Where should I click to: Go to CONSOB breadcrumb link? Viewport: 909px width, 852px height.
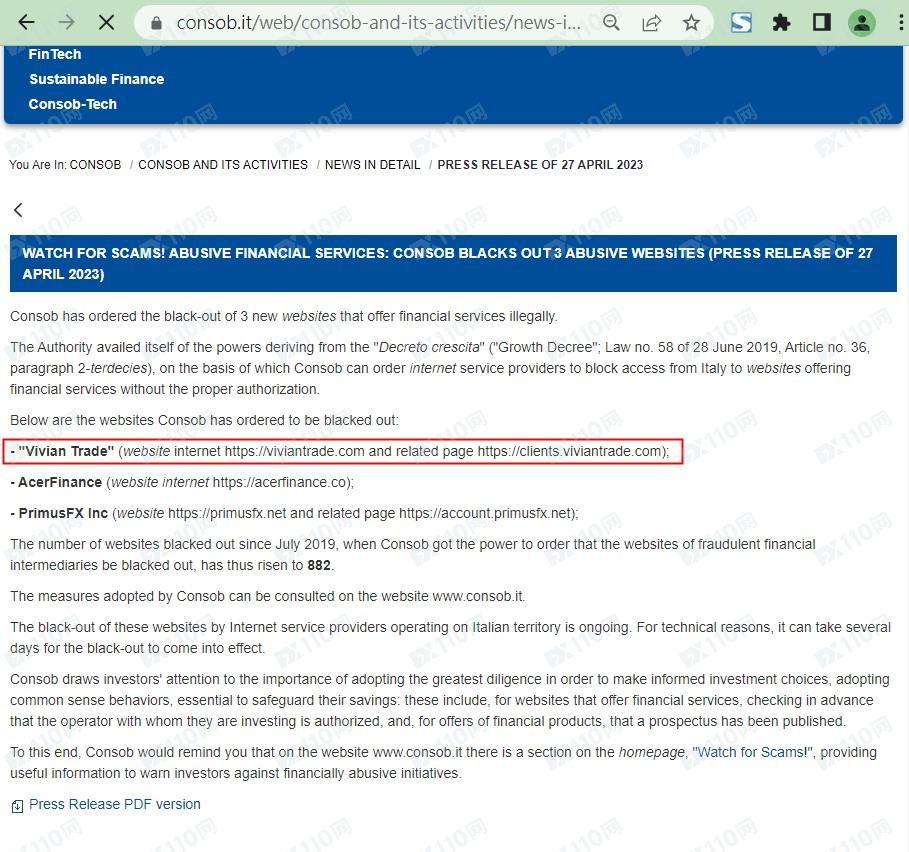[x=95, y=165]
